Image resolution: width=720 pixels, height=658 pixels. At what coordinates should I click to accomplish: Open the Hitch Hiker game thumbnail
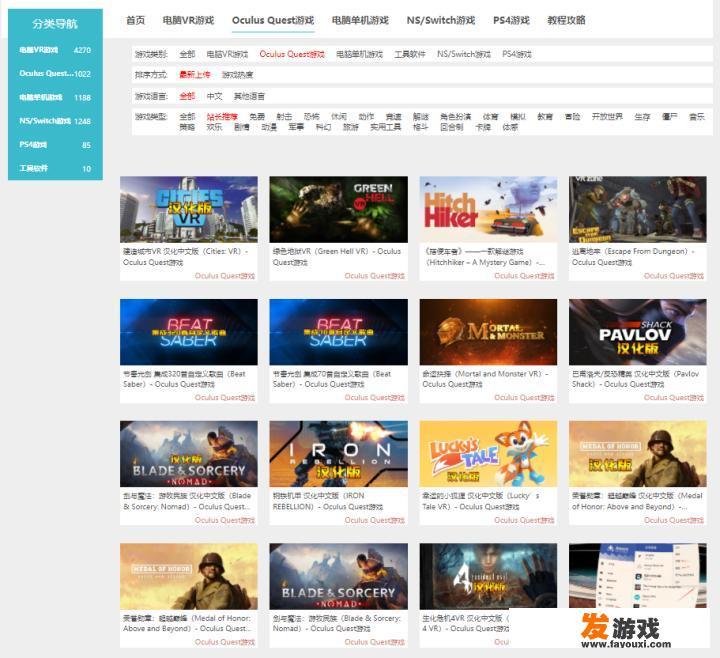[x=488, y=209]
